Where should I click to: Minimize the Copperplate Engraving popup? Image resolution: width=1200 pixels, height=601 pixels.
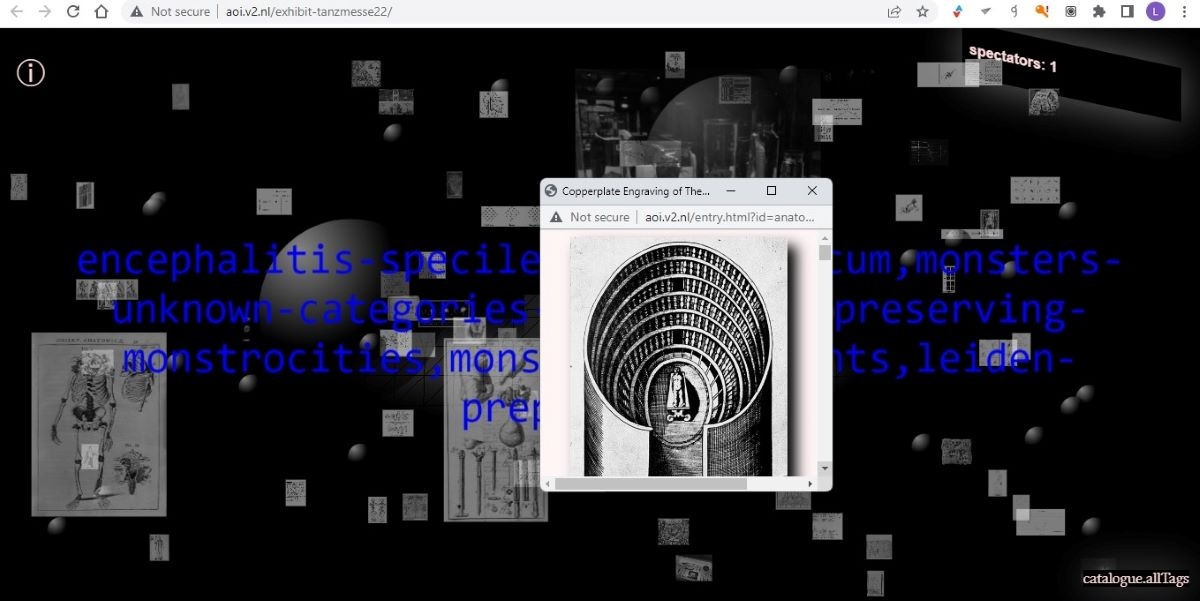click(730, 191)
